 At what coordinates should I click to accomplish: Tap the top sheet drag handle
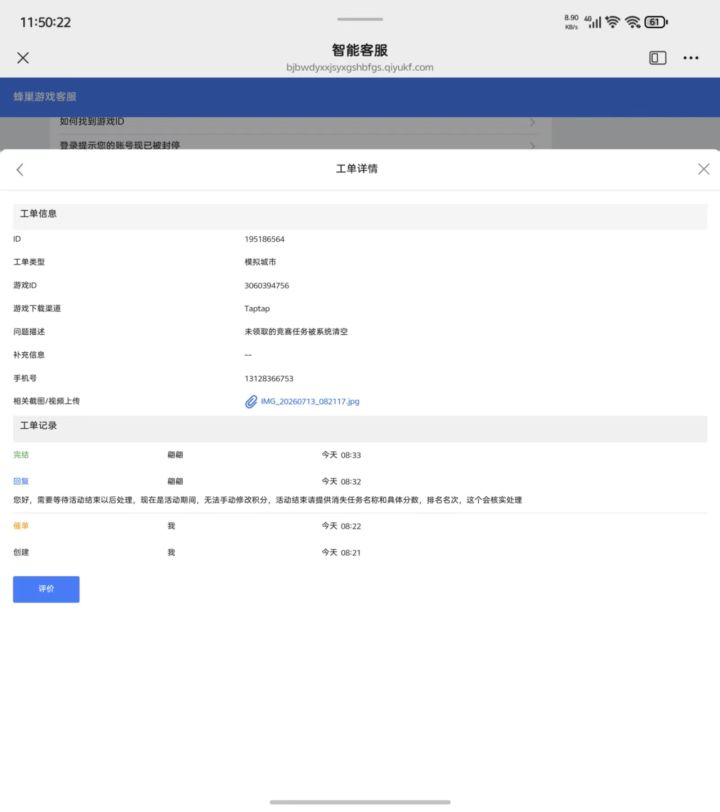[x=360, y=19]
